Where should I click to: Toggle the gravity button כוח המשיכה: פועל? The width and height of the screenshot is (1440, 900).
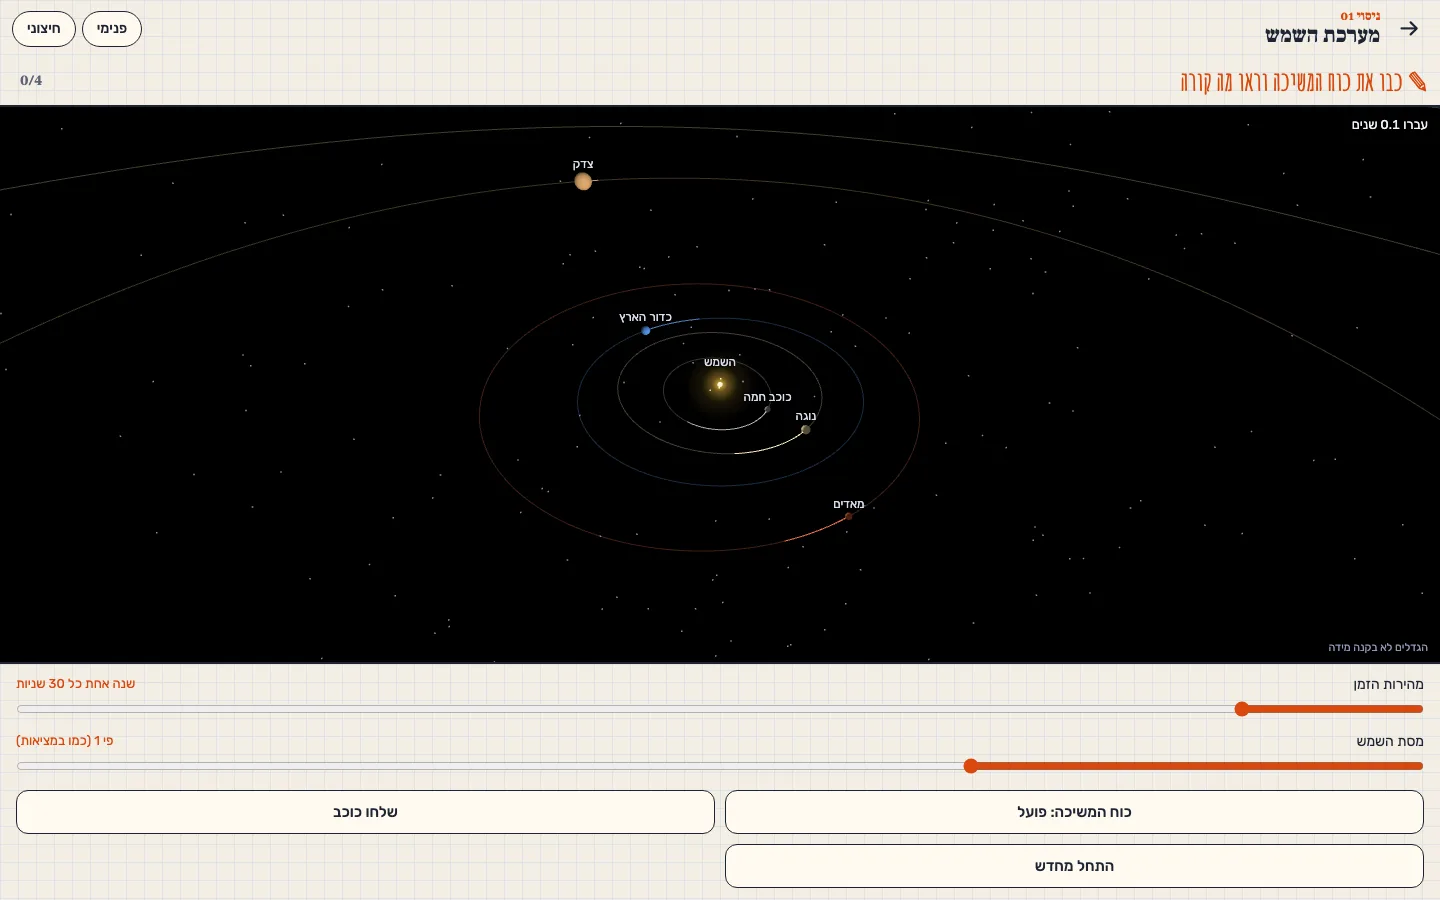coord(1074,812)
